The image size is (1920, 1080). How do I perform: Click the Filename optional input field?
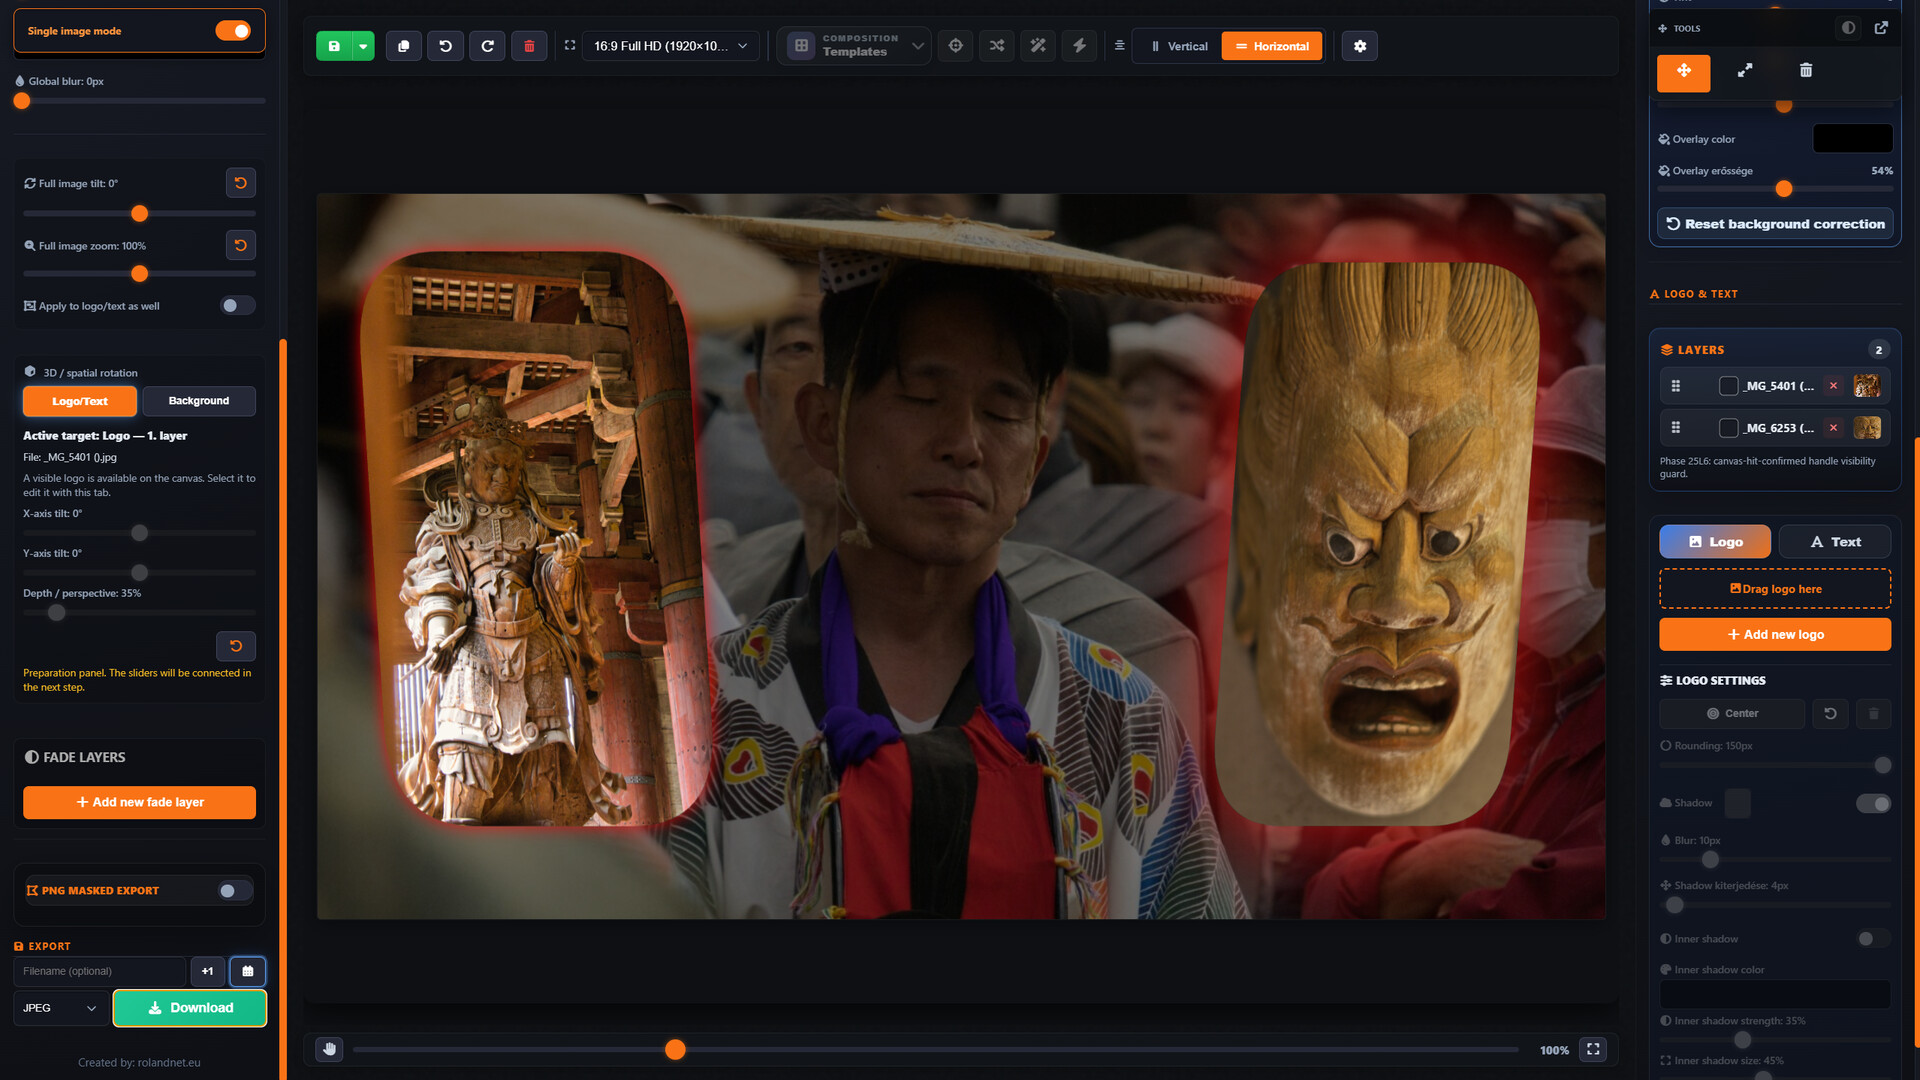[x=100, y=971]
